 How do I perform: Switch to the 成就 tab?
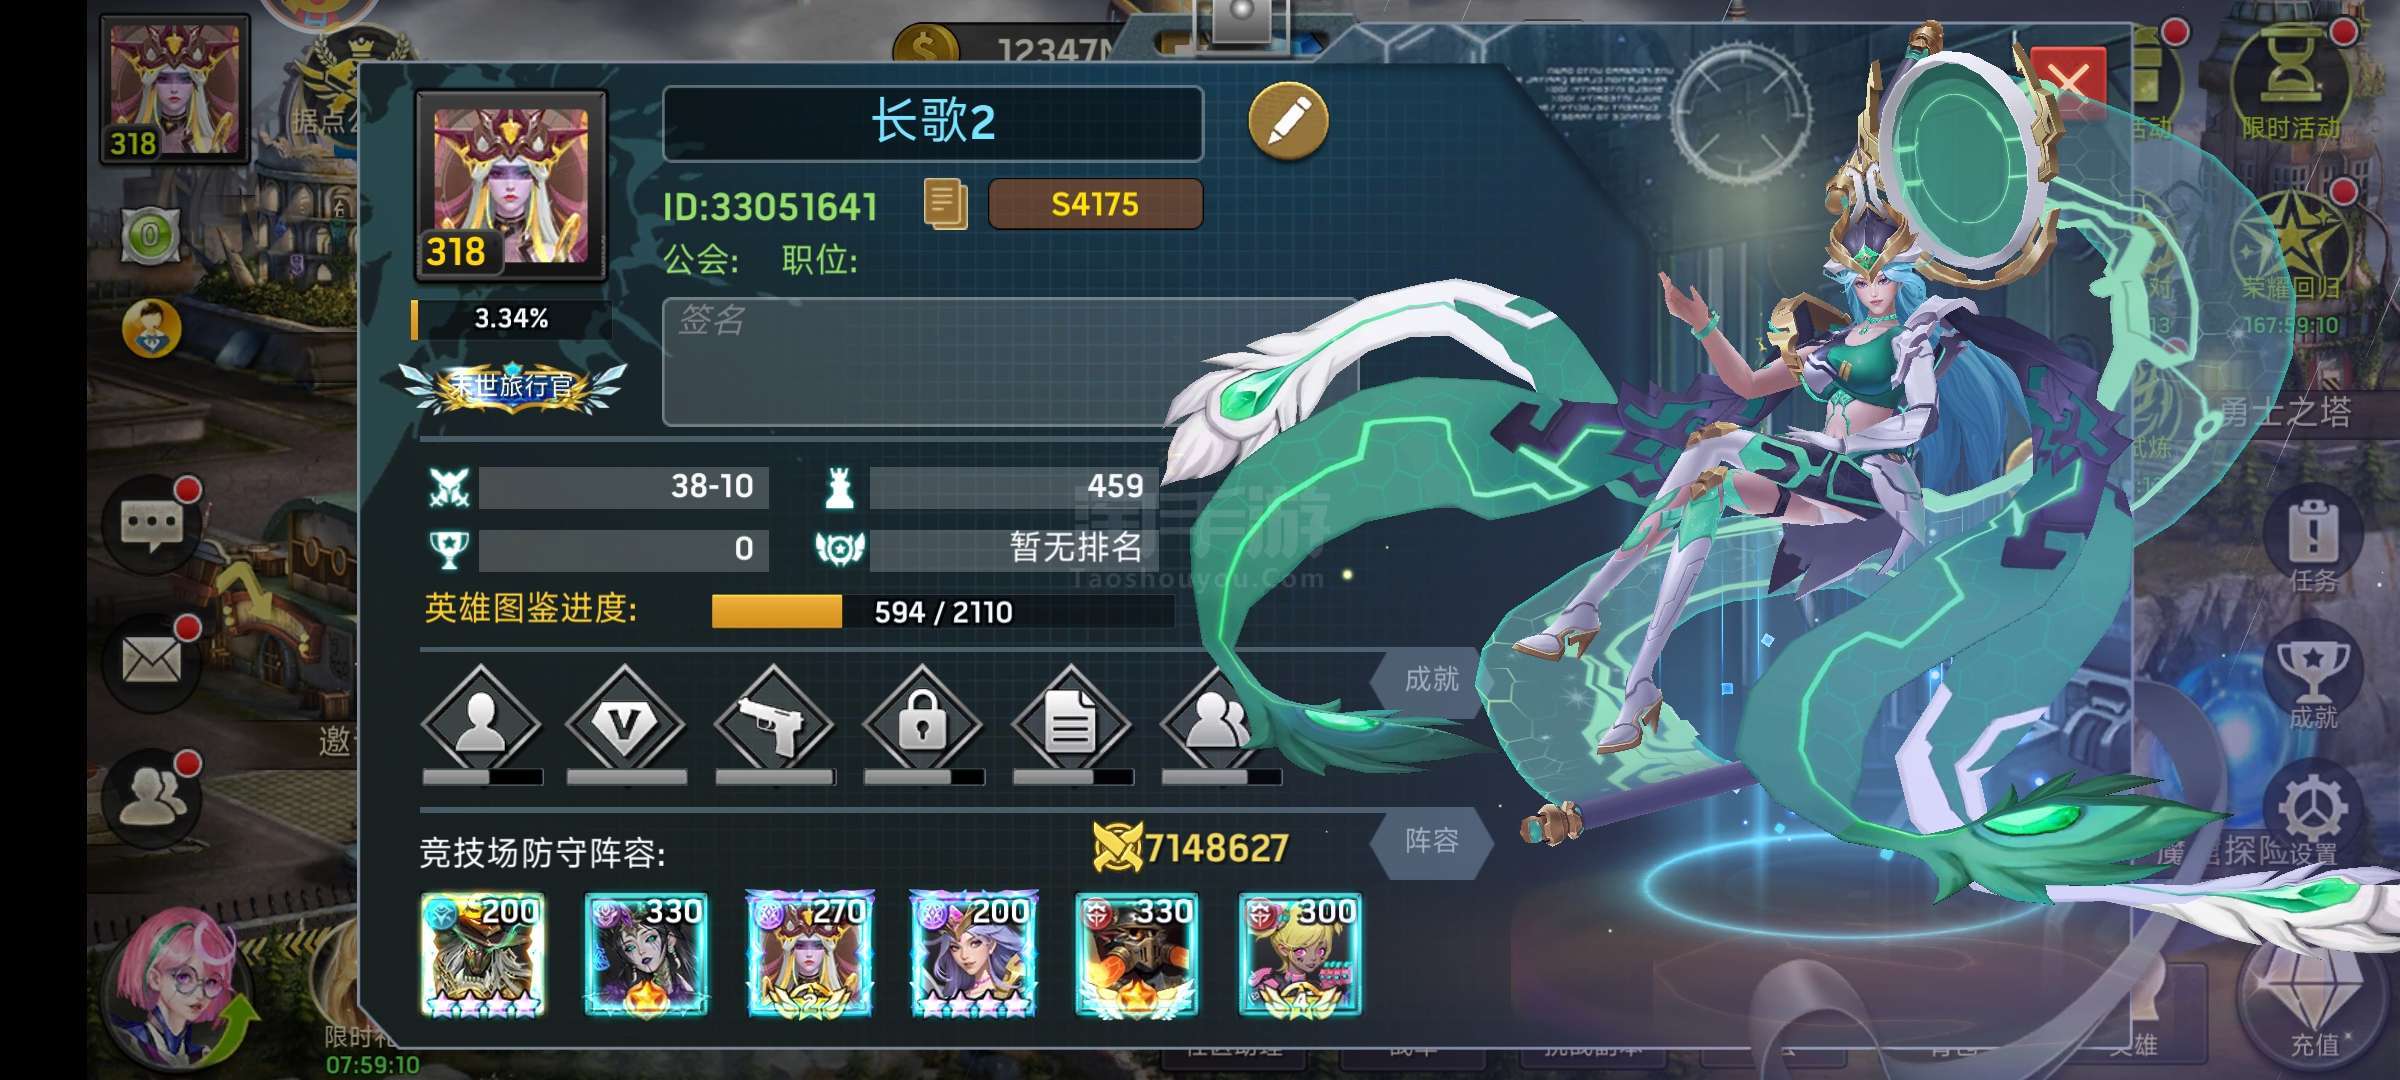tap(1431, 680)
